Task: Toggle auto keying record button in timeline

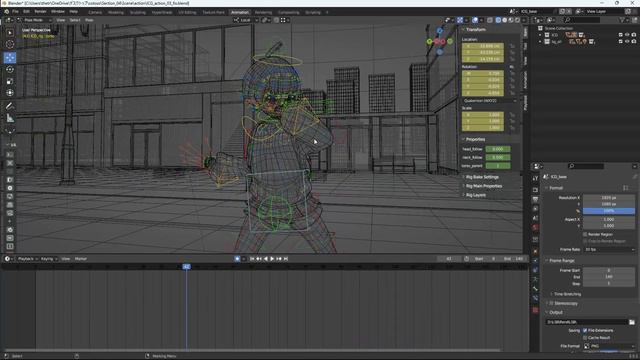Action: coord(237,259)
